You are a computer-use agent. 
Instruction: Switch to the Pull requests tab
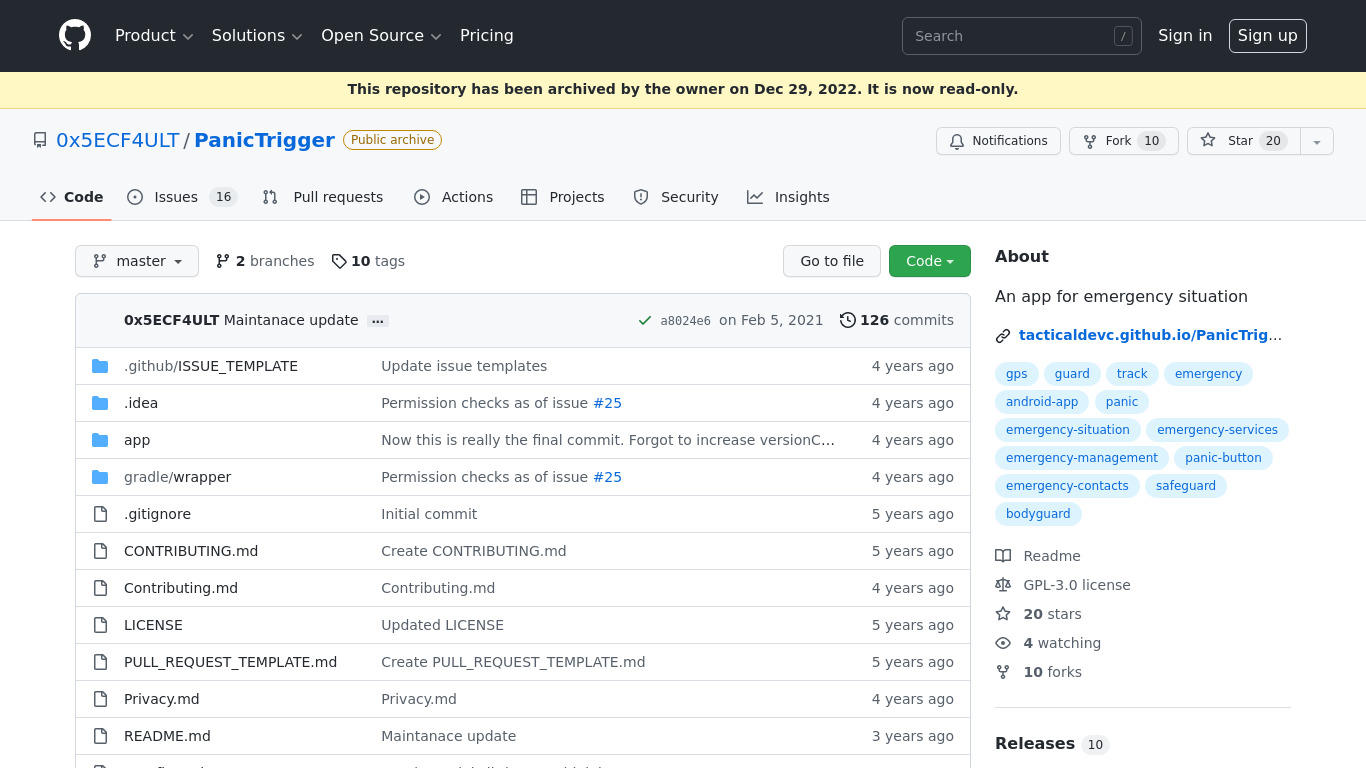coord(323,197)
